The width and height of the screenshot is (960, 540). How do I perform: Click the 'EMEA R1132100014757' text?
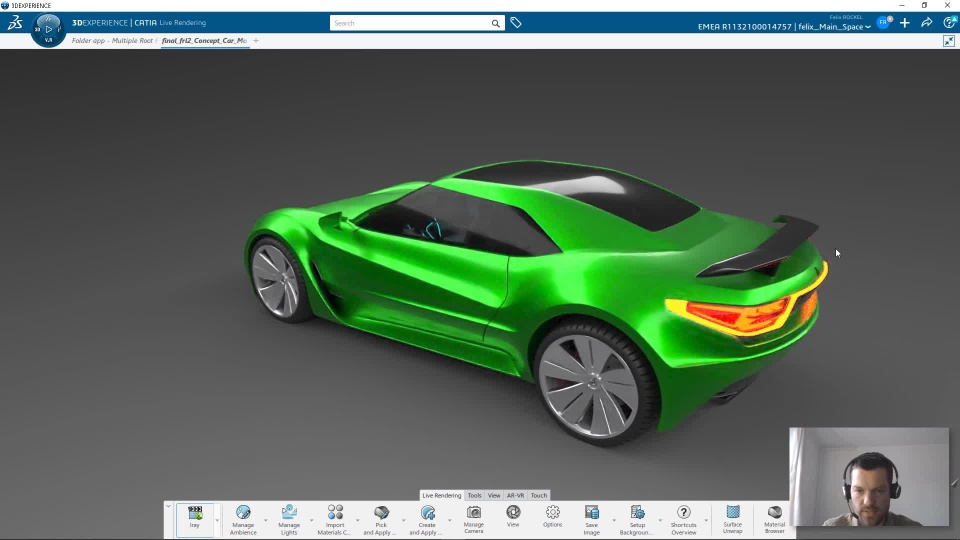[744, 27]
